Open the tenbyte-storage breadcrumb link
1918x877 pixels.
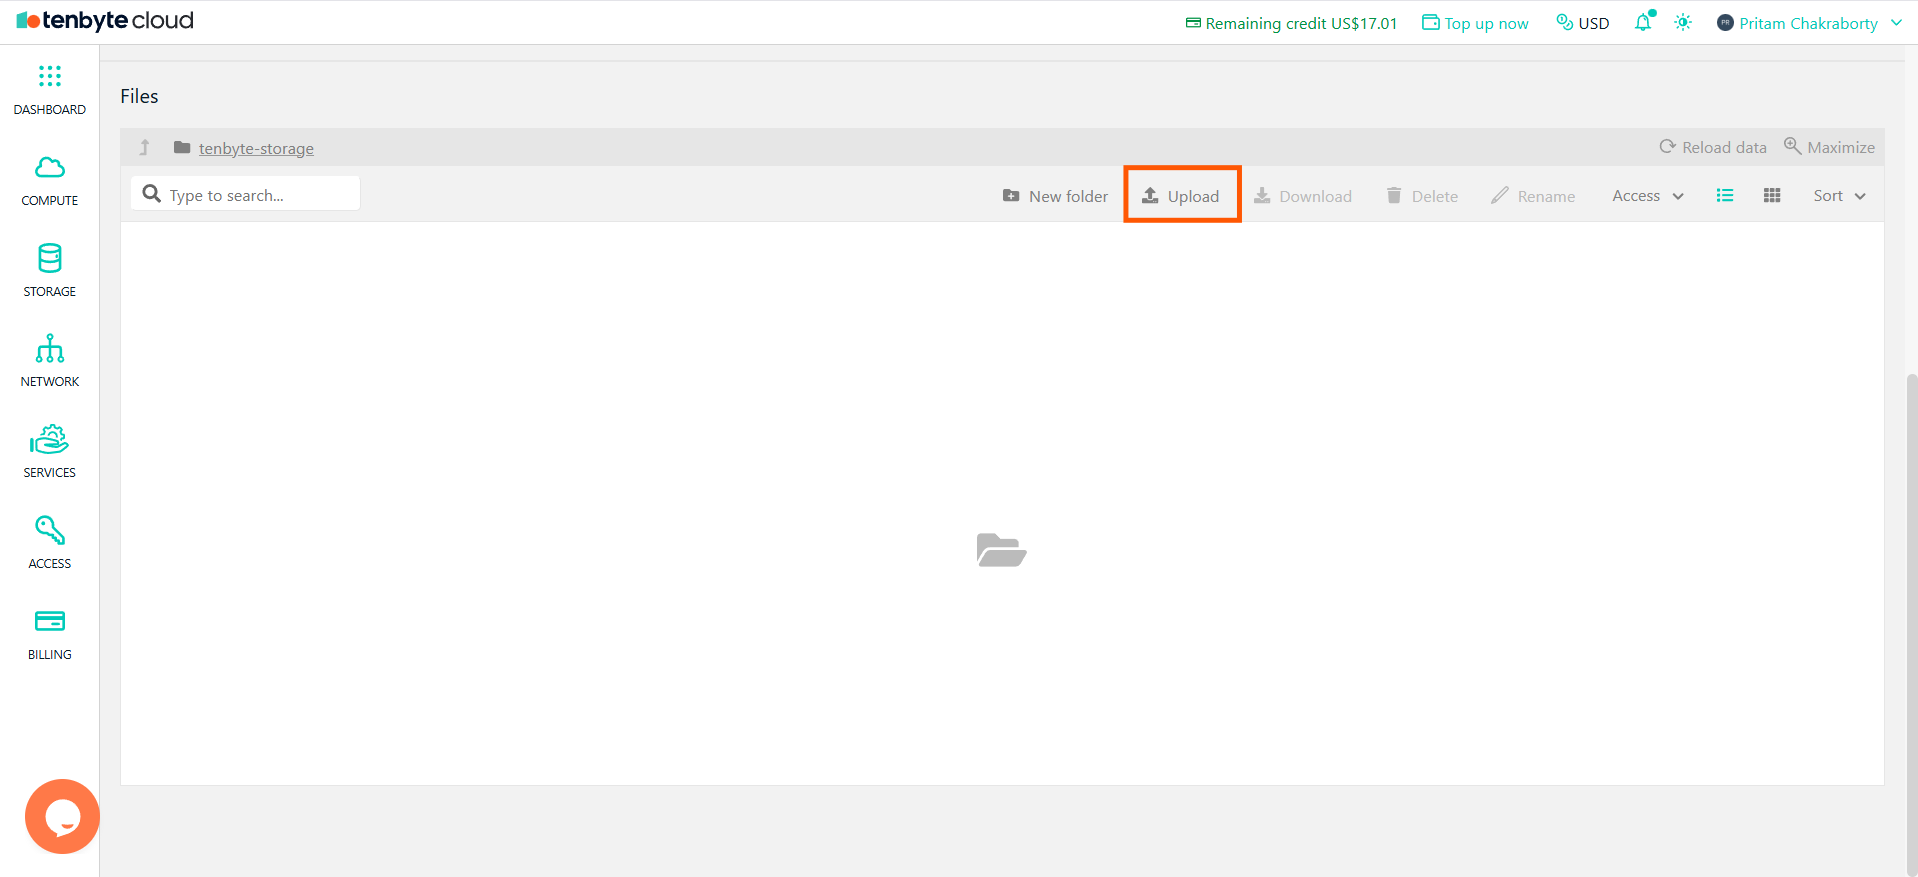256,148
